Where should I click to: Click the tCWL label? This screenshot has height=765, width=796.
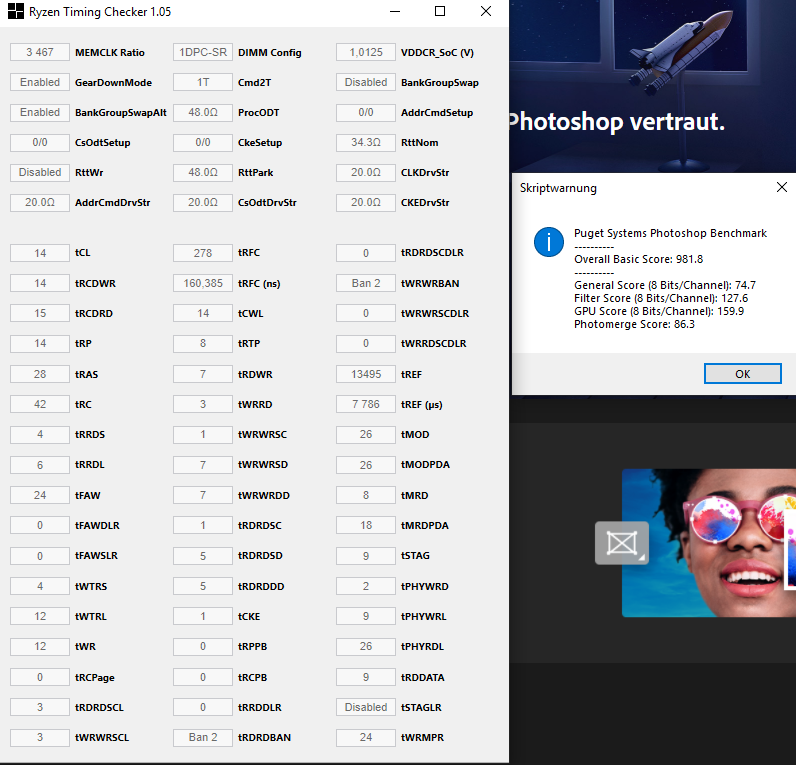point(250,313)
